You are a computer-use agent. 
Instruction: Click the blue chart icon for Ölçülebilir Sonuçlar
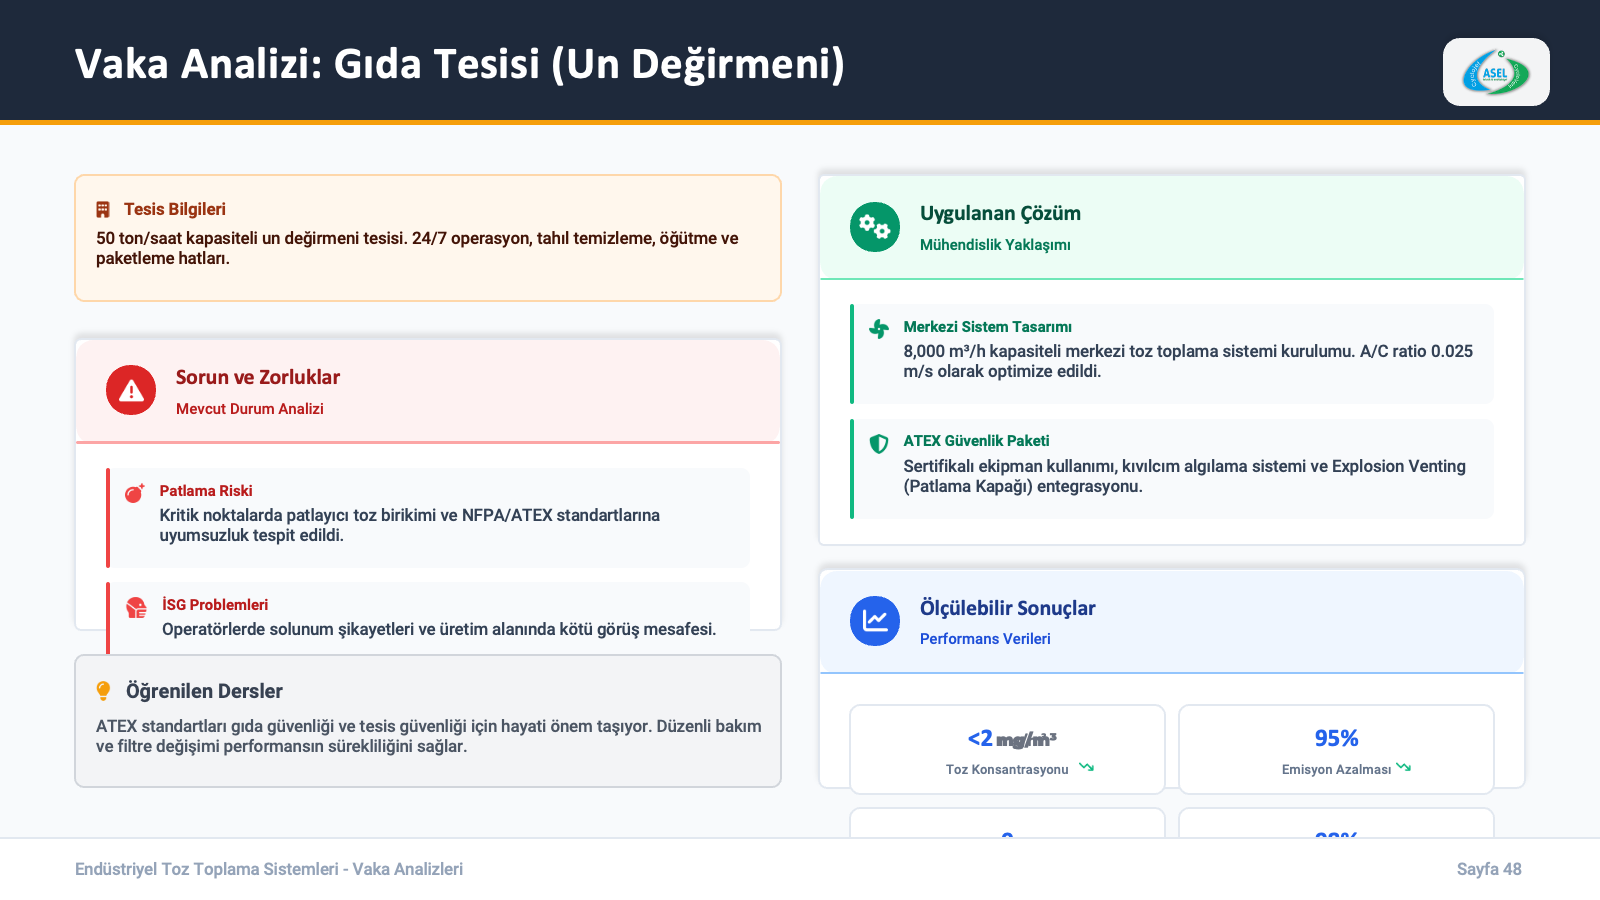coord(875,621)
